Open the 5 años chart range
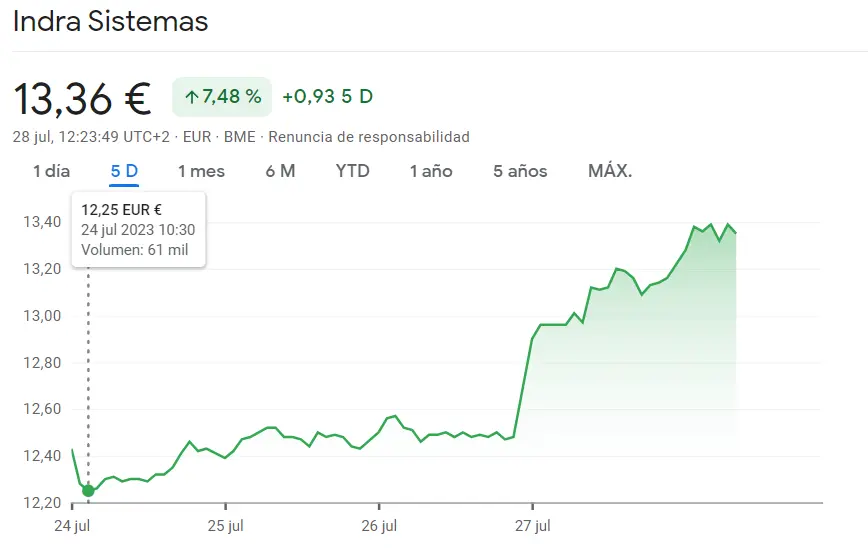This screenshot has height=551, width=868. (x=520, y=171)
